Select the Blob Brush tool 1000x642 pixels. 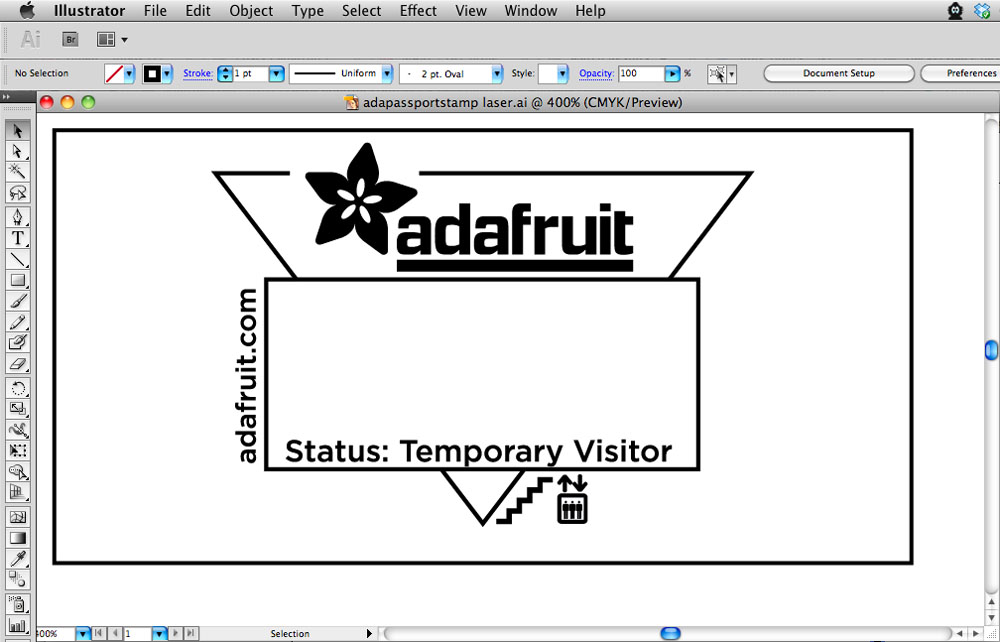click(x=18, y=343)
